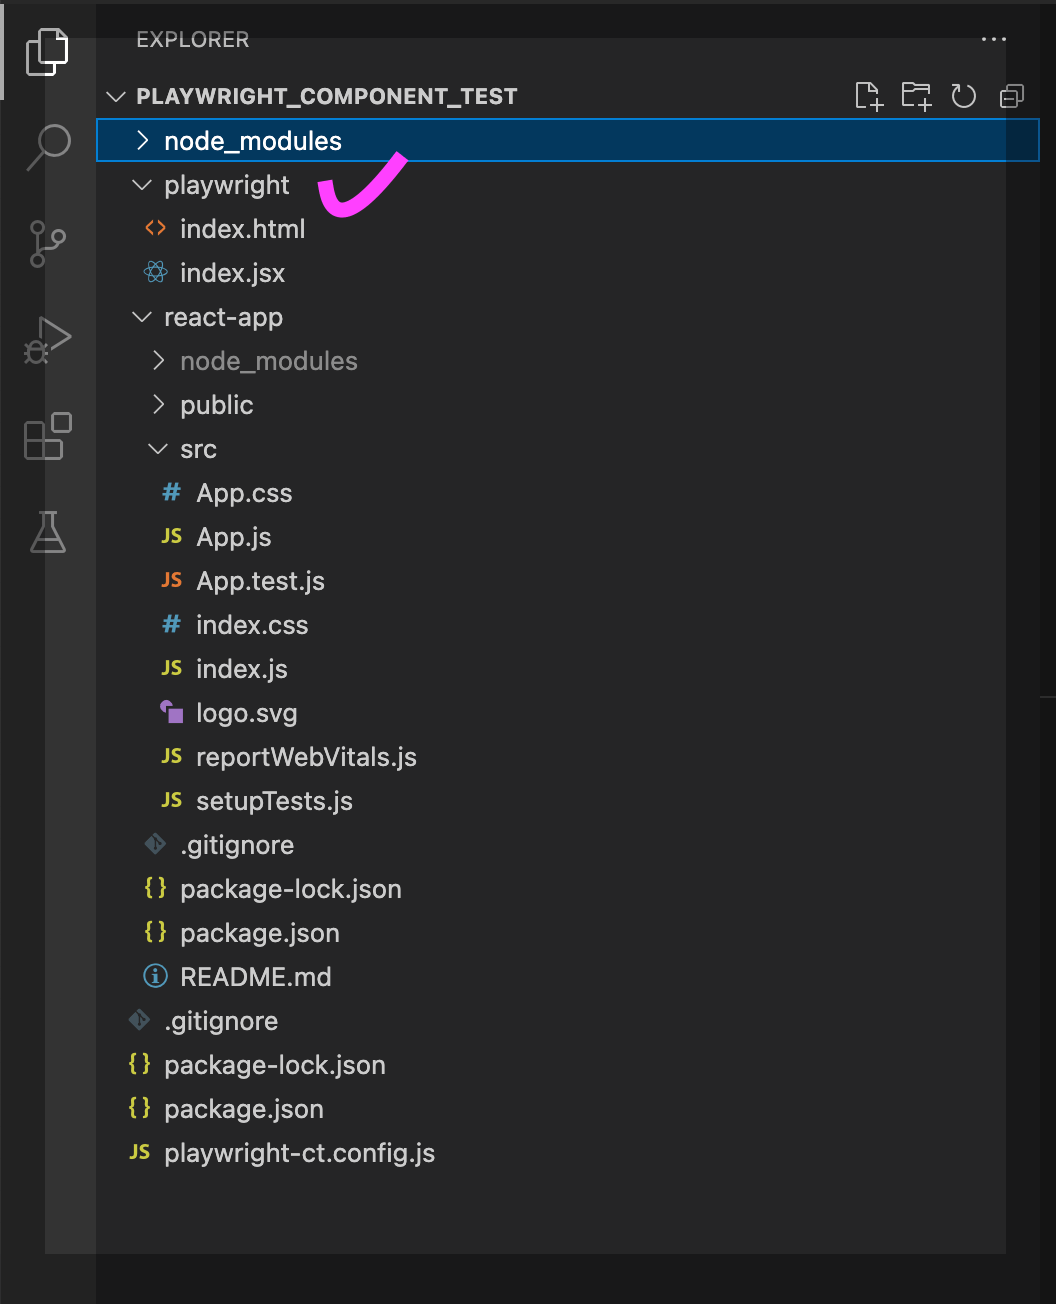Screen dimensions: 1056x1304
Task: Open README.md in react-app
Action: tap(256, 977)
